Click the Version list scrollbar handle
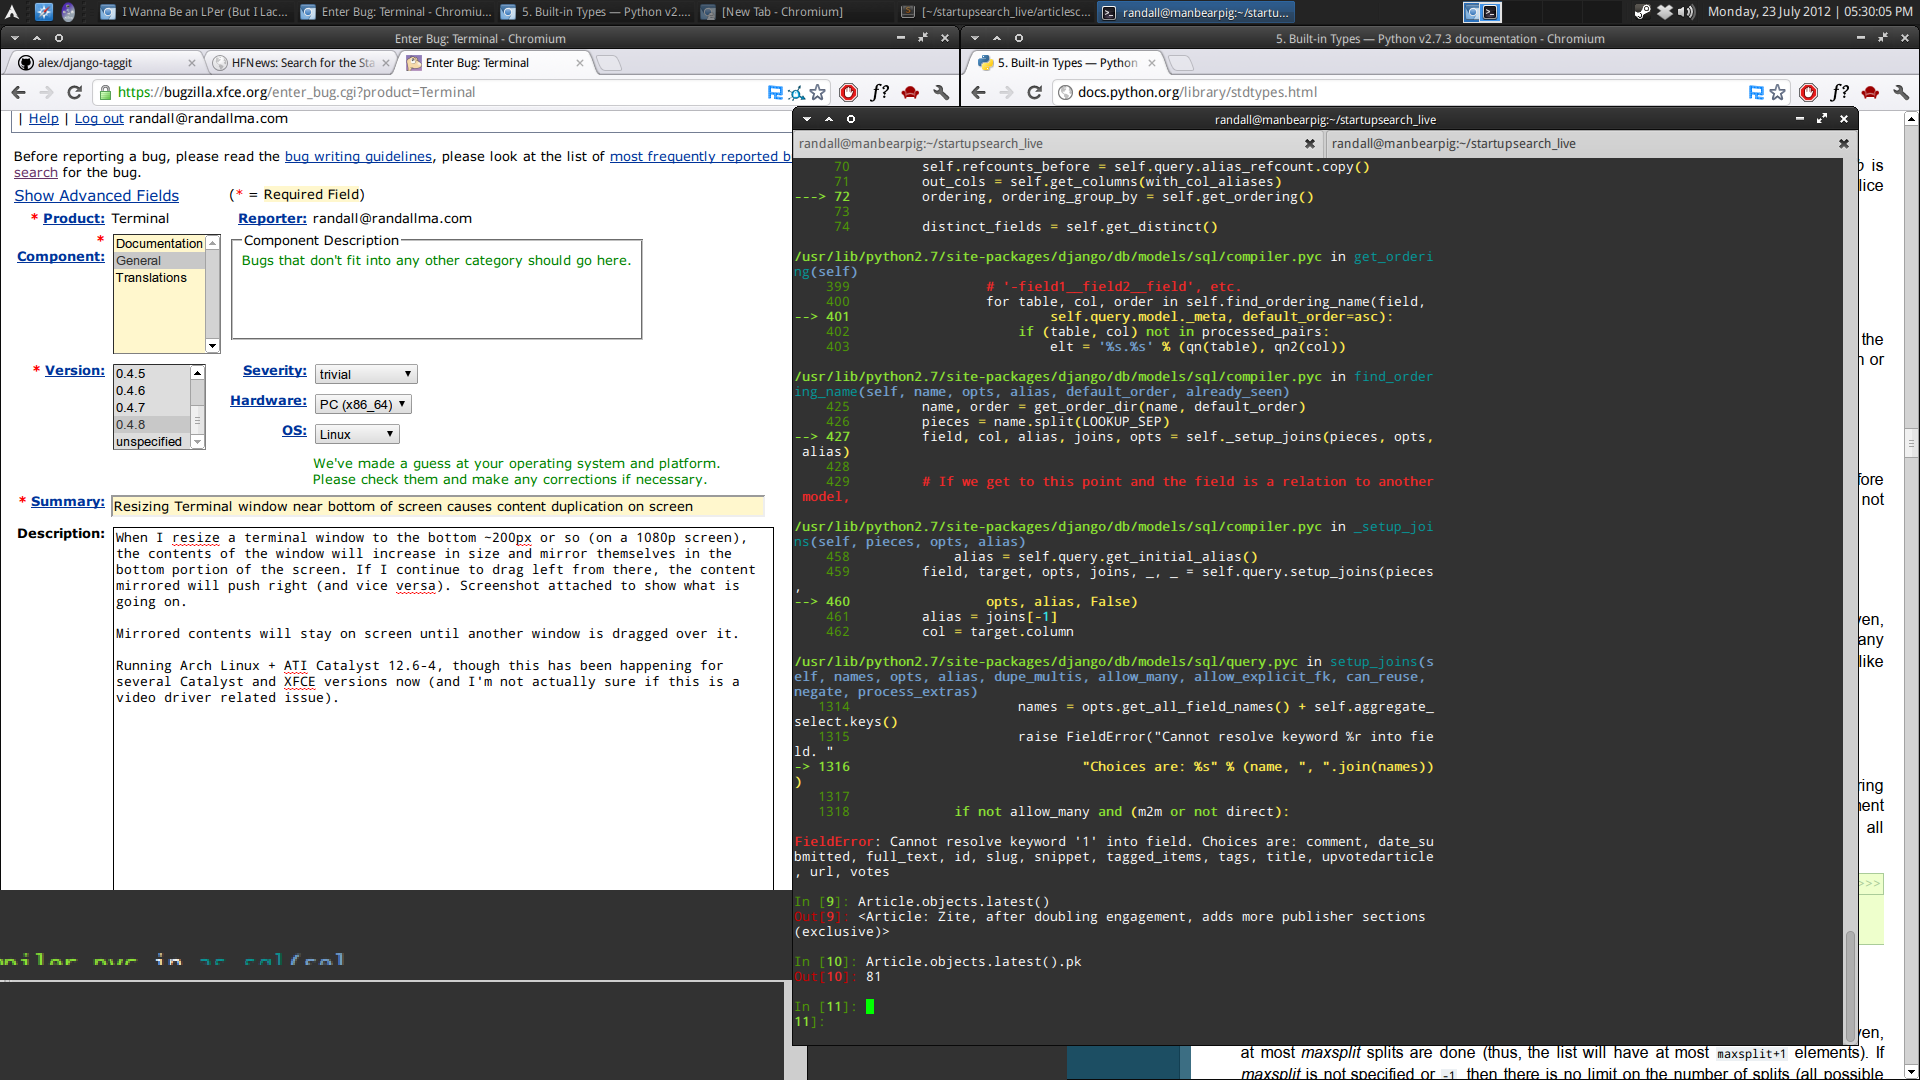Viewport: 1920px width, 1080px height. tap(197, 421)
